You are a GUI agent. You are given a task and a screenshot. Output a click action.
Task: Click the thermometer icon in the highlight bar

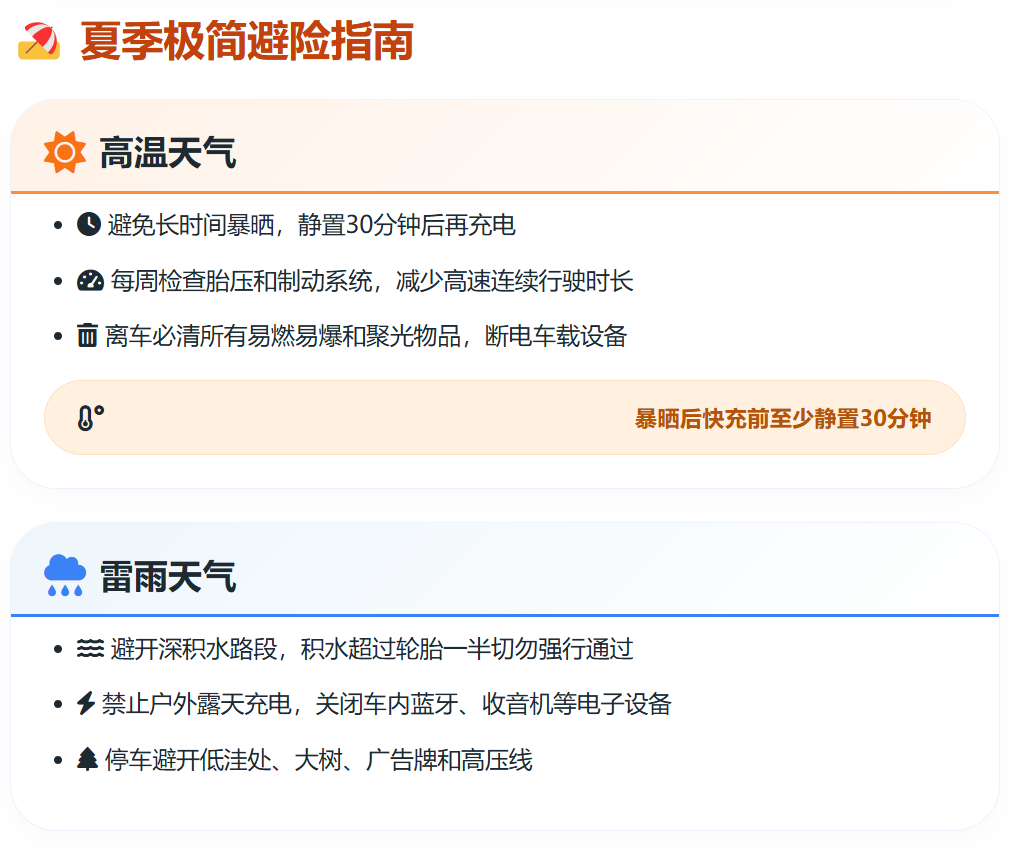click(x=91, y=418)
